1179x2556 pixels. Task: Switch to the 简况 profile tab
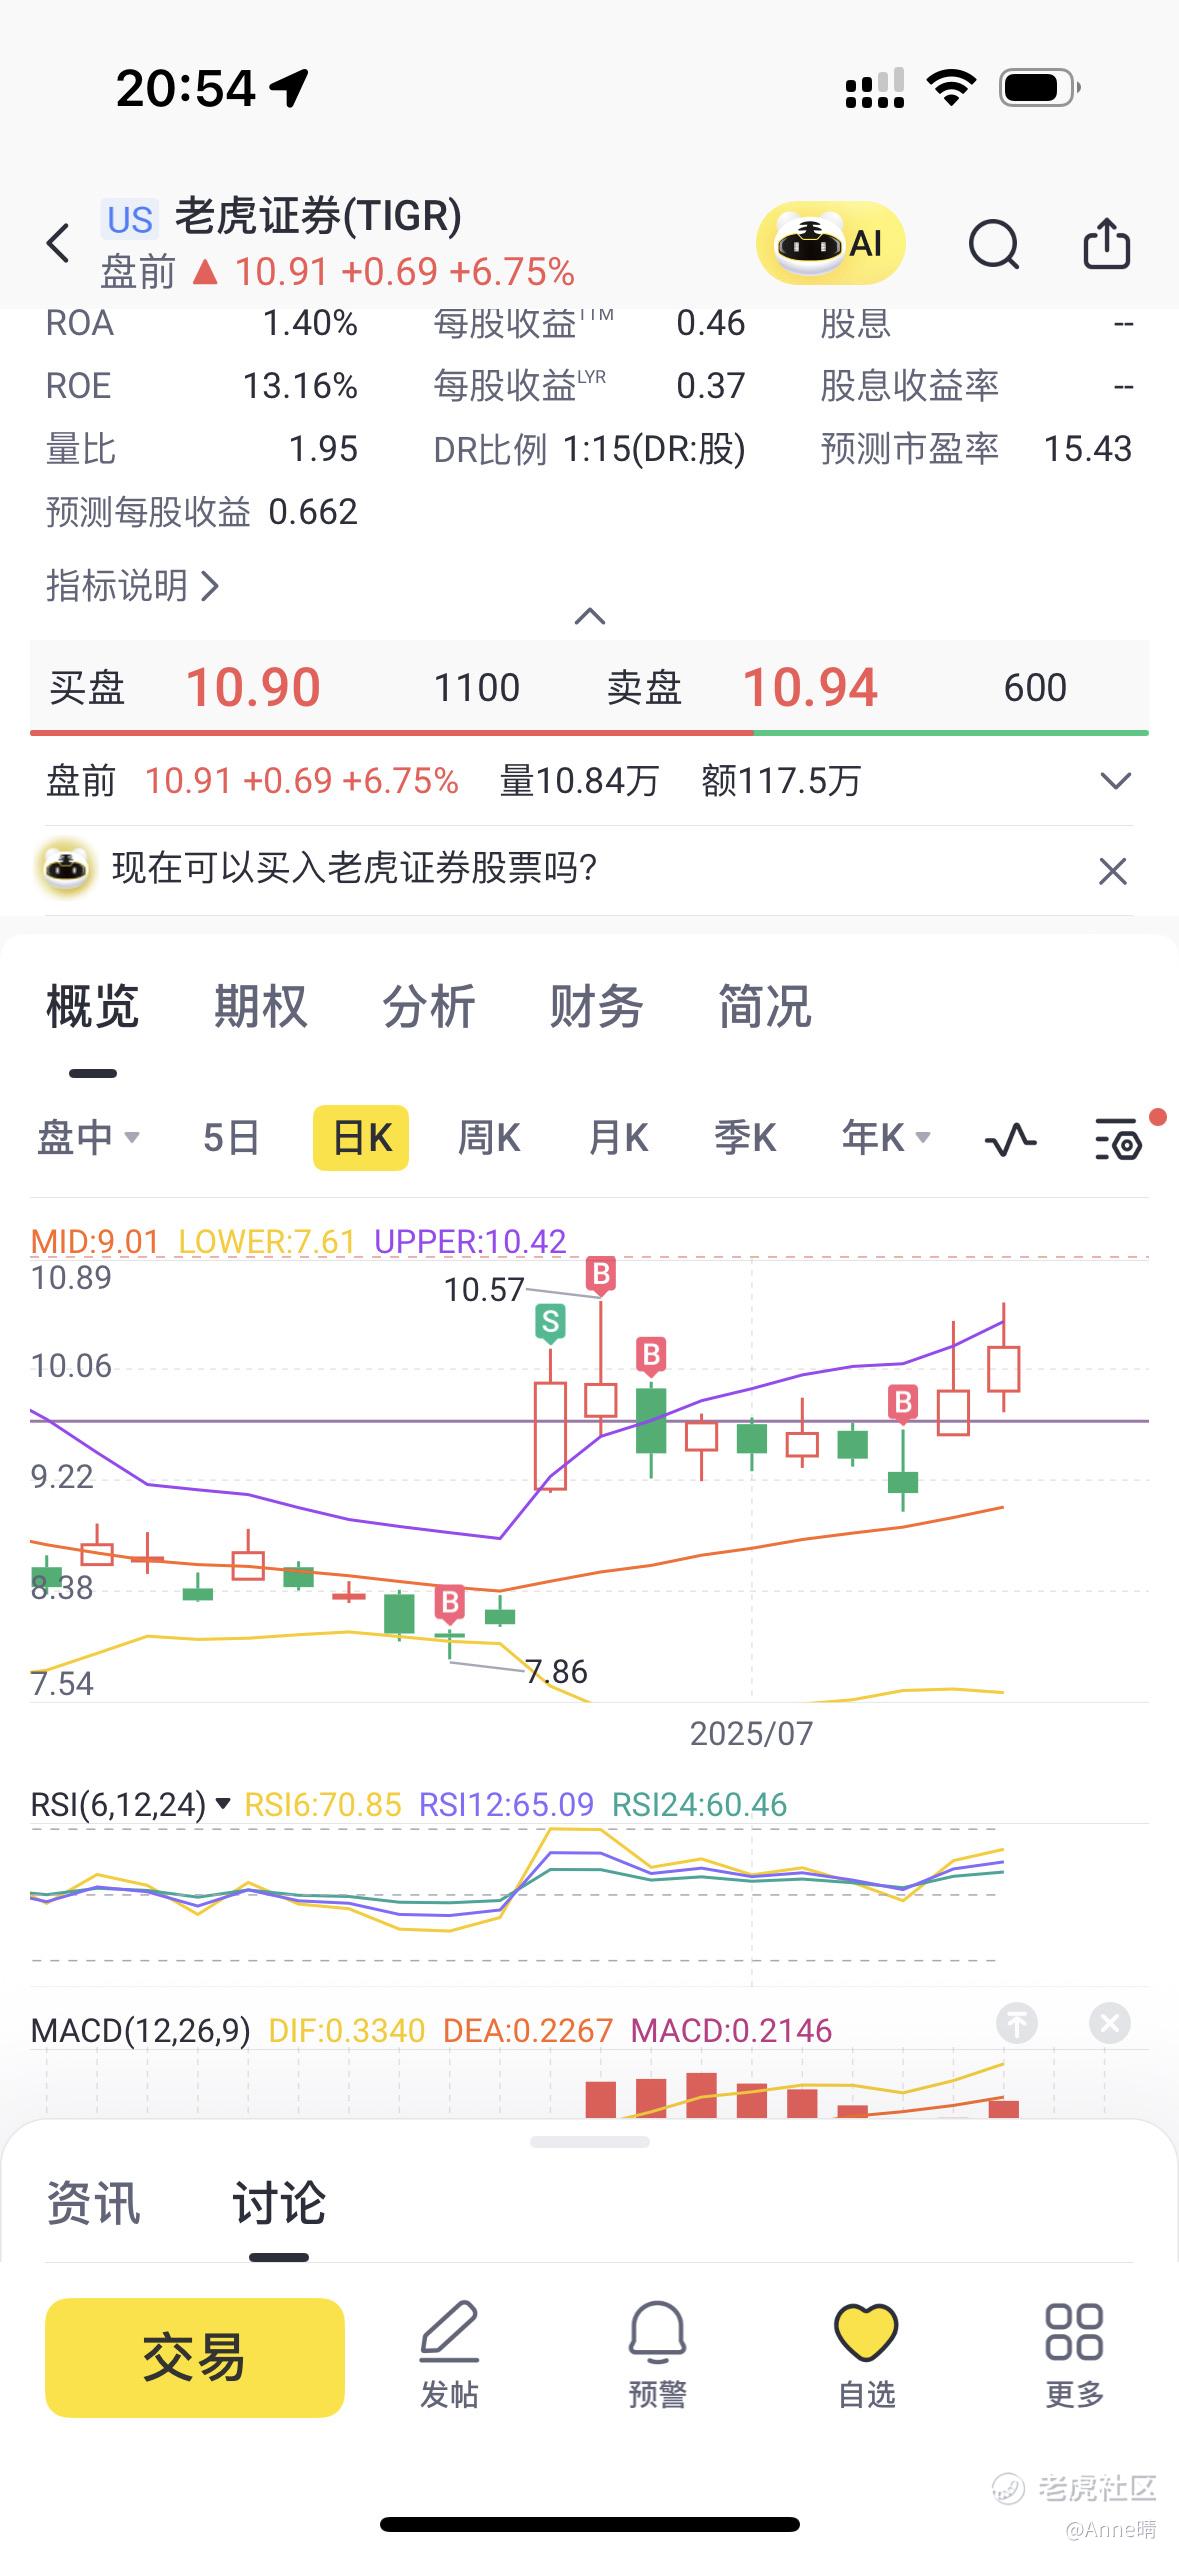(764, 1007)
